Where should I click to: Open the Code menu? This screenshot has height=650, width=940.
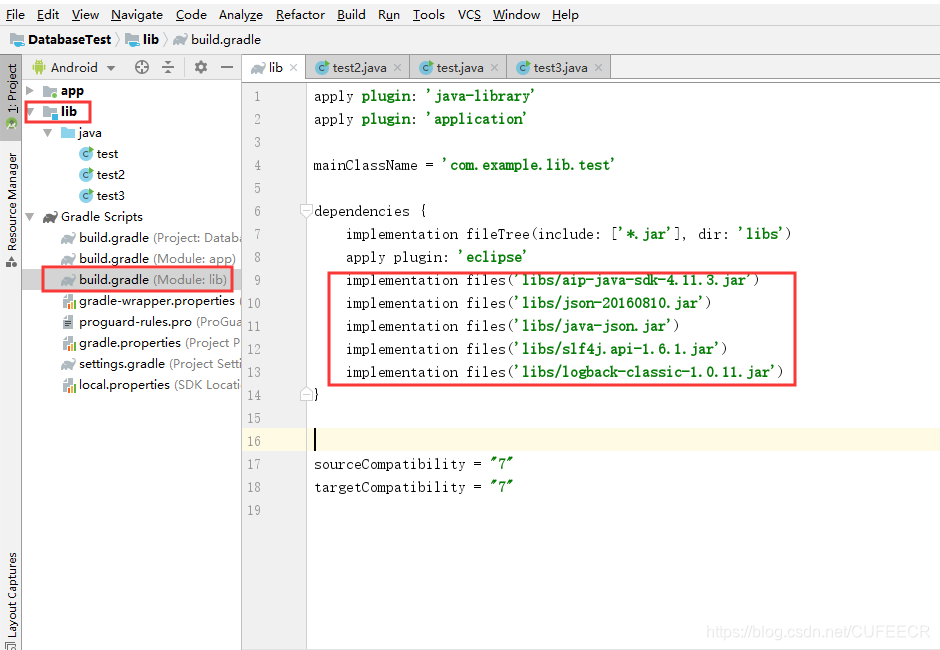coord(191,14)
